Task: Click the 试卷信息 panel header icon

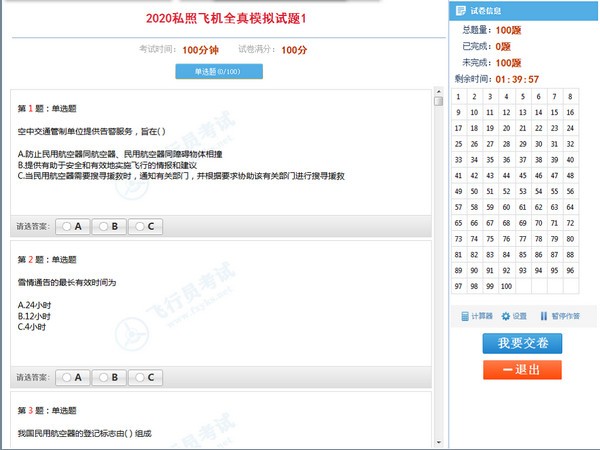Action: coord(459,10)
